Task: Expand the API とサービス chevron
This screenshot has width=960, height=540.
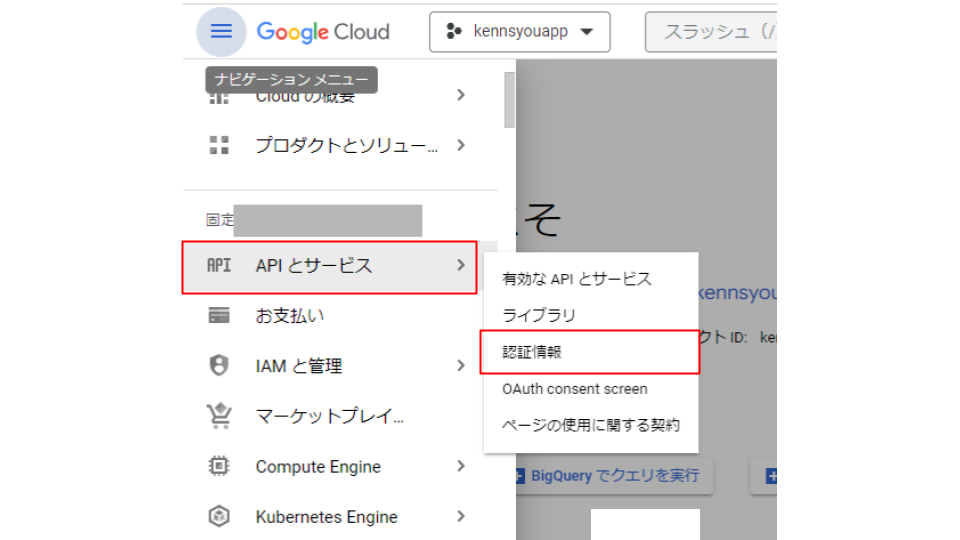Action: coord(461,265)
